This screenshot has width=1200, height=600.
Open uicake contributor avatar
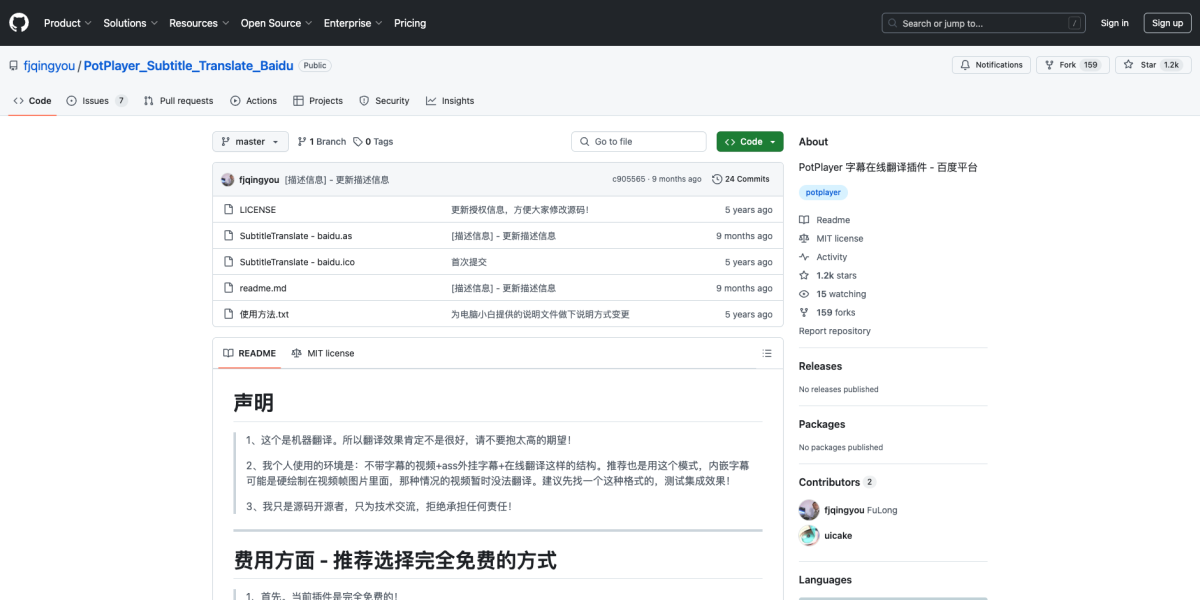pyautogui.click(x=809, y=536)
